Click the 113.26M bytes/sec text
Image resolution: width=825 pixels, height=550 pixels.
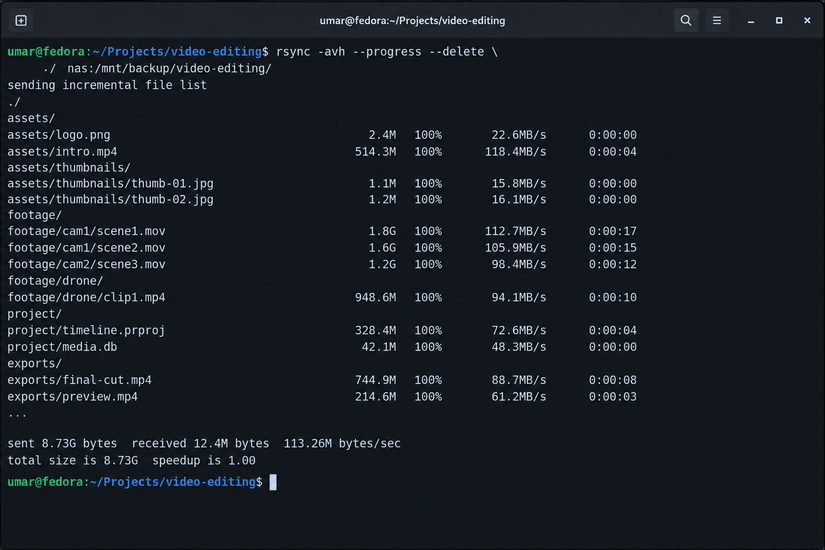pos(342,444)
